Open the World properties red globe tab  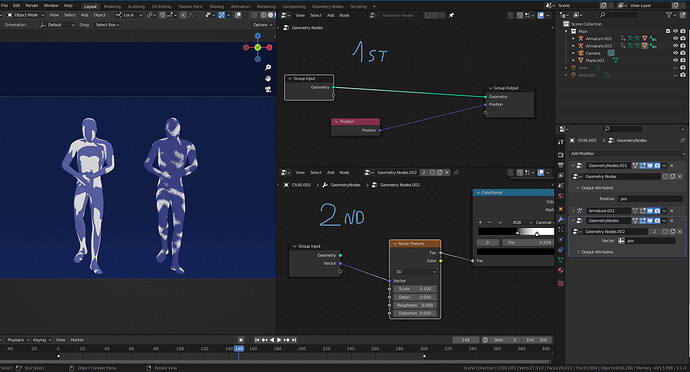click(x=561, y=196)
